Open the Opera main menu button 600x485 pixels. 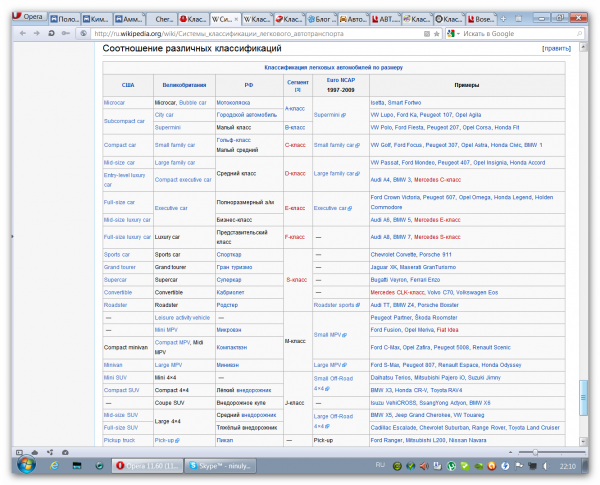pyautogui.click(x=29, y=17)
